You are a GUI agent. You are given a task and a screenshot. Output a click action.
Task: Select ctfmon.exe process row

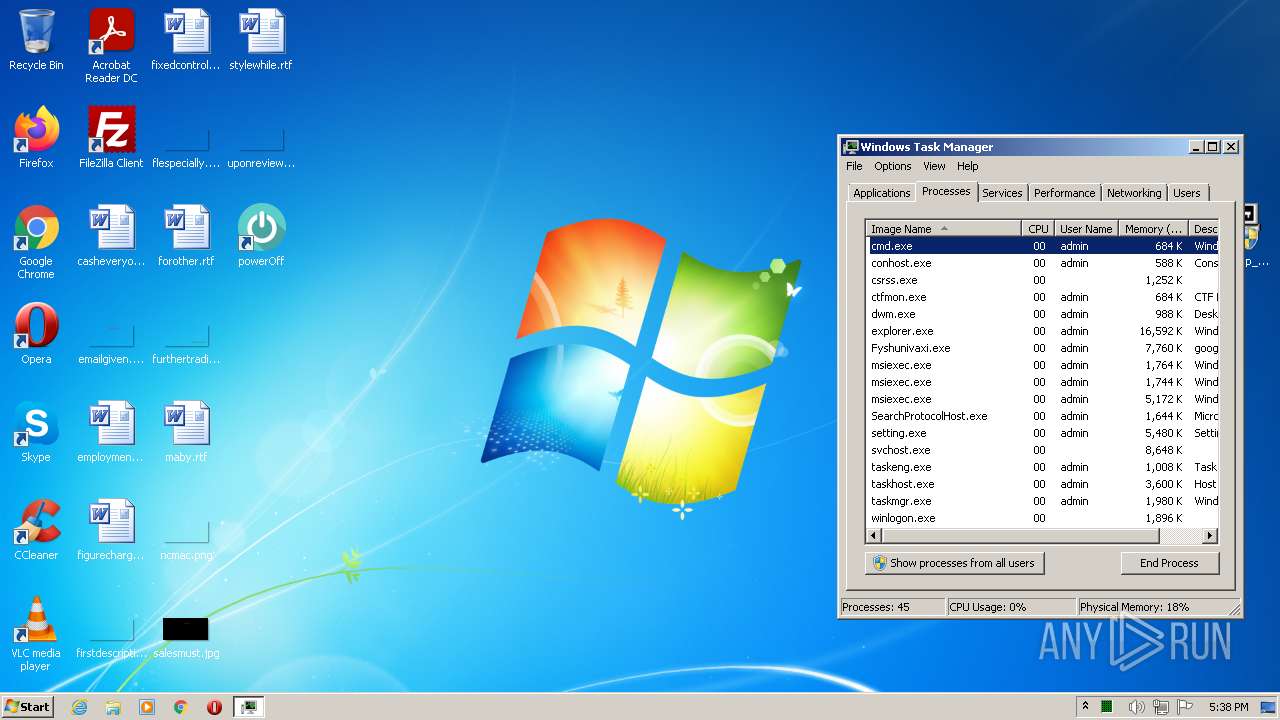1042,297
